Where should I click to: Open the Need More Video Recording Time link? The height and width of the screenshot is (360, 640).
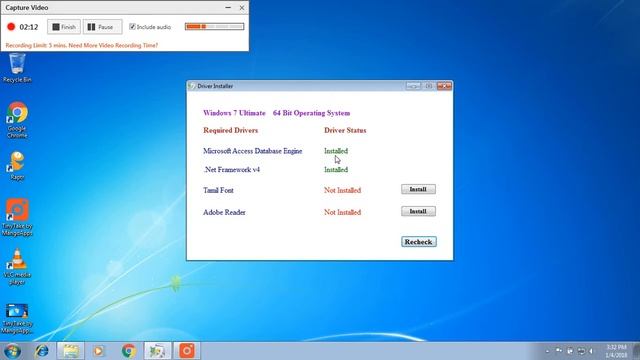[x=113, y=45]
